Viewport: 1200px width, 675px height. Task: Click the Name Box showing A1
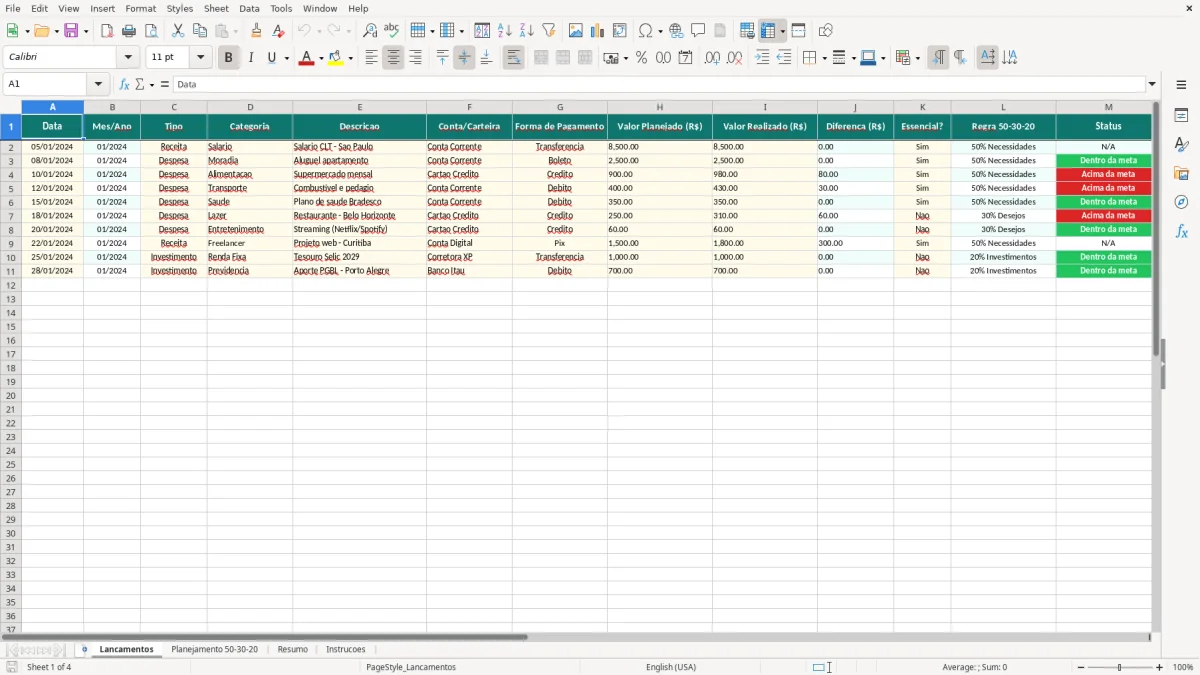(x=46, y=84)
